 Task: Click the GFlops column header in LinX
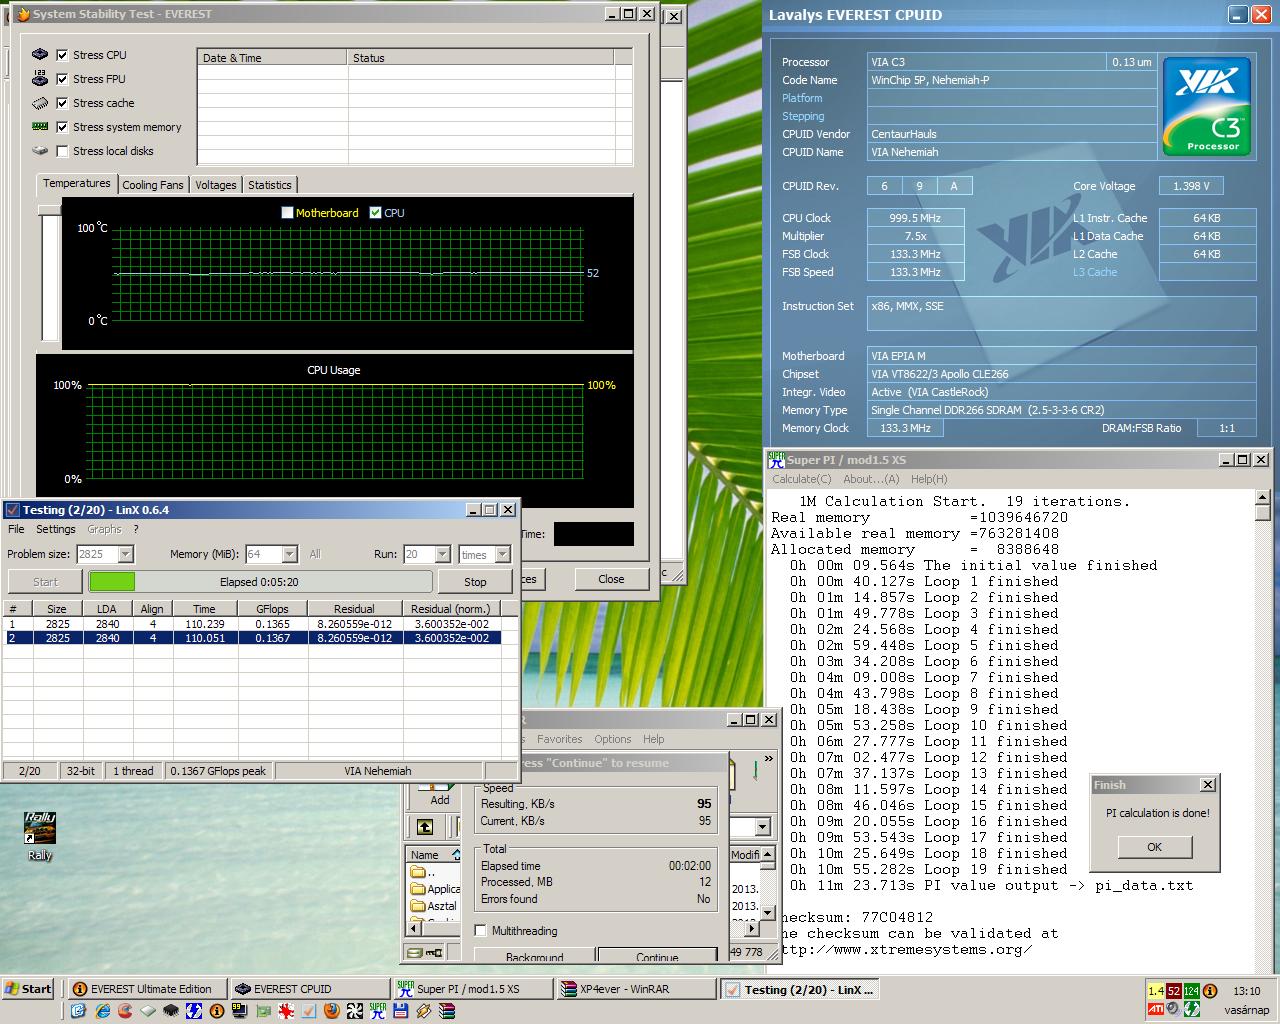pos(272,608)
